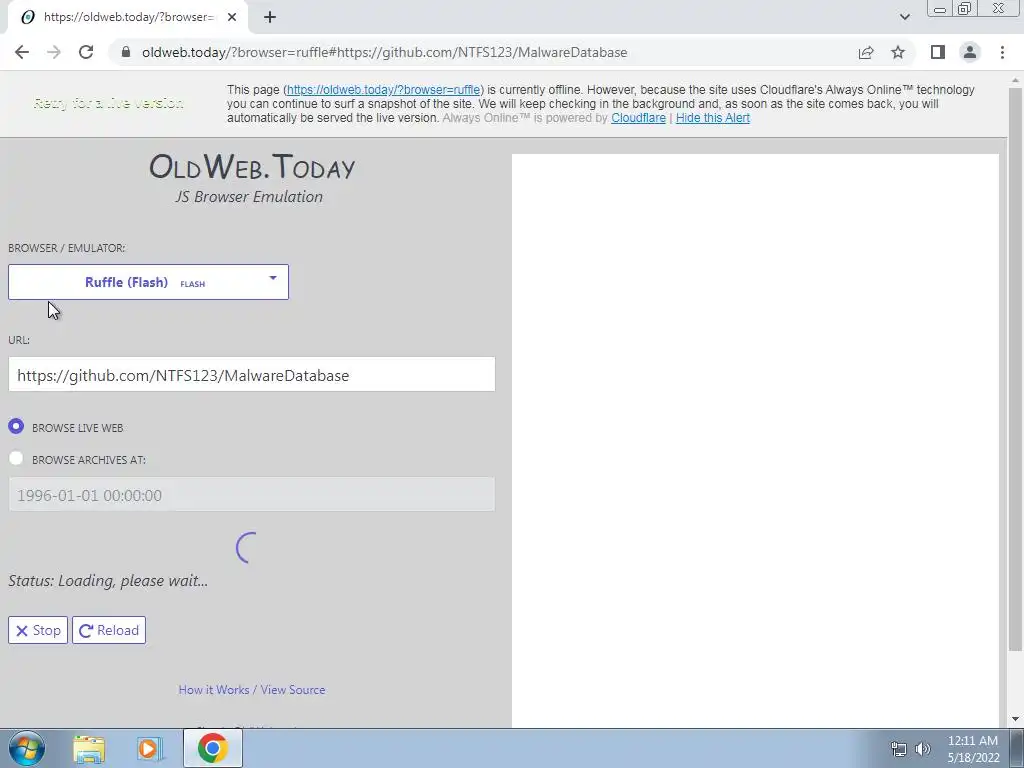Screen dimensions: 1024x768
Task: Click the network tray icon
Action: click(899, 749)
